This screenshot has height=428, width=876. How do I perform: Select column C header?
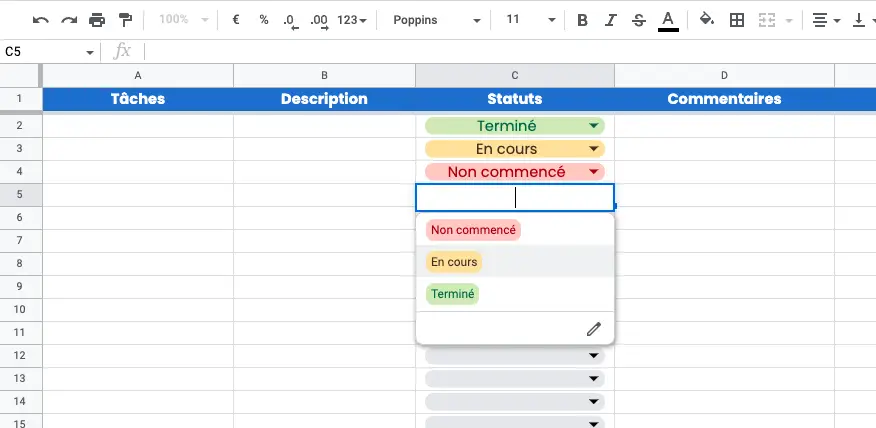point(515,75)
